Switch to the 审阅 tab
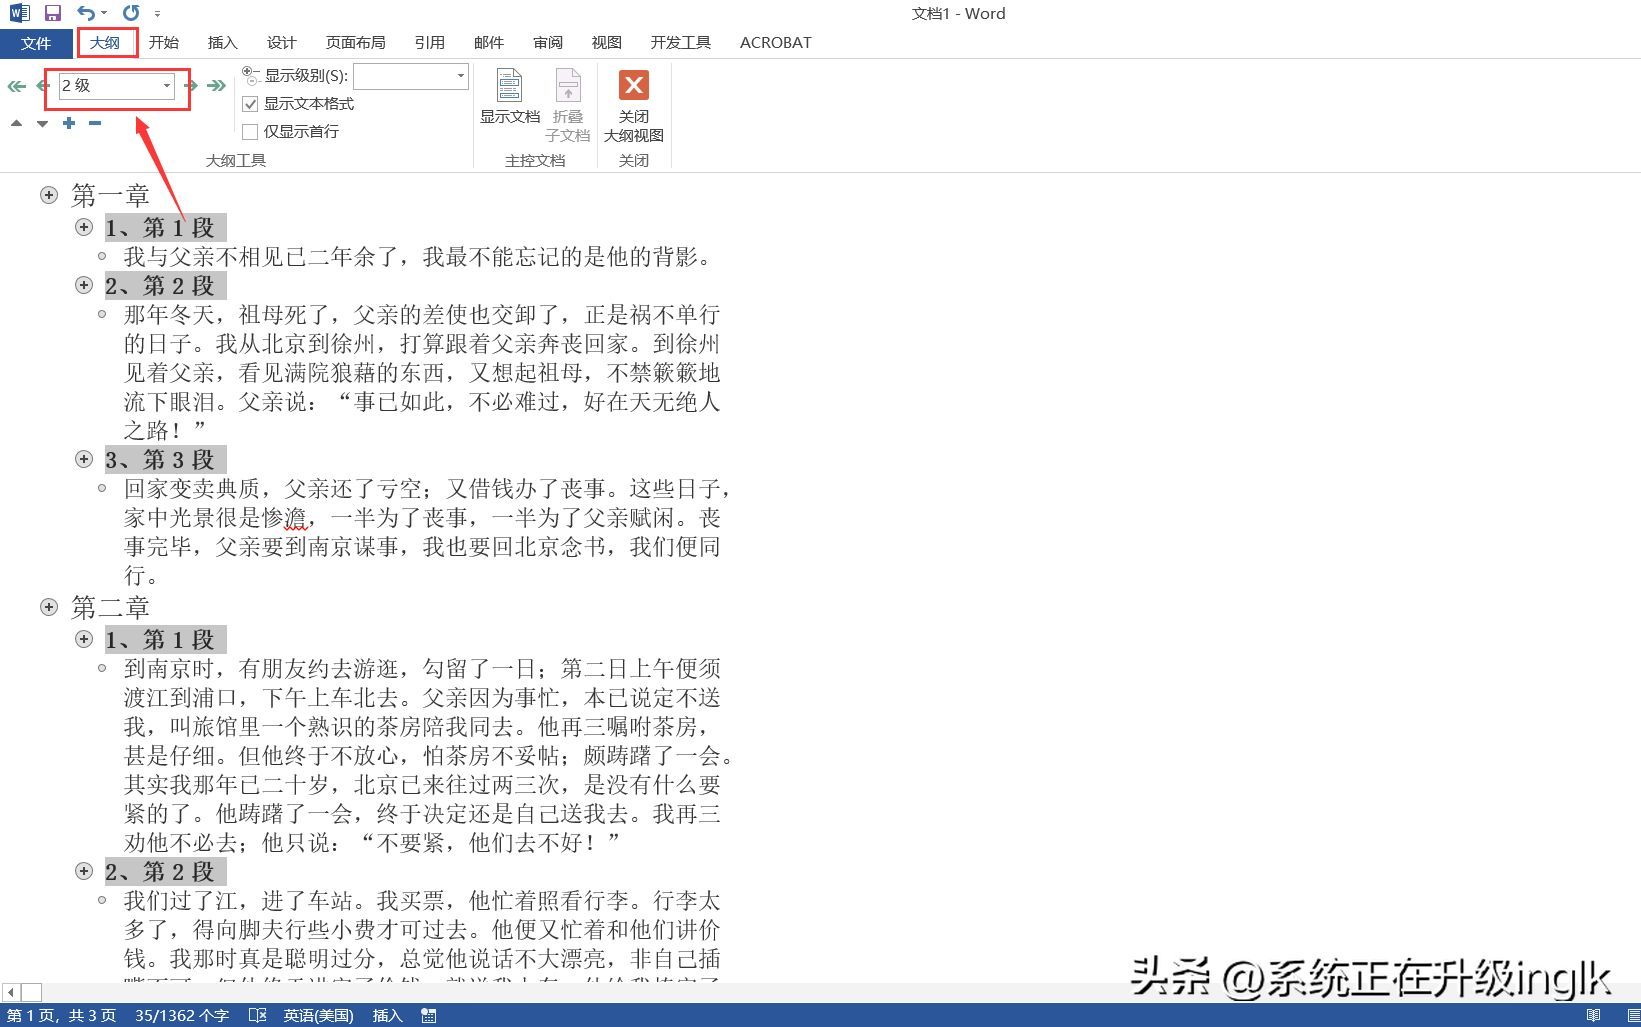This screenshot has width=1641, height=1027. coord(547,43)
